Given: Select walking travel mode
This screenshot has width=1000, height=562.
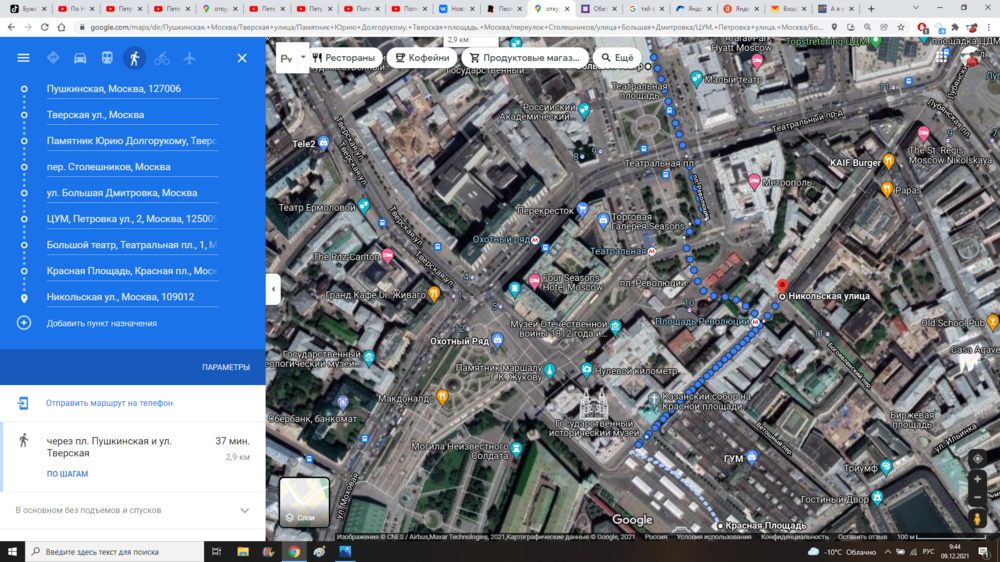Looking at the screenshot, I should 135,58.
